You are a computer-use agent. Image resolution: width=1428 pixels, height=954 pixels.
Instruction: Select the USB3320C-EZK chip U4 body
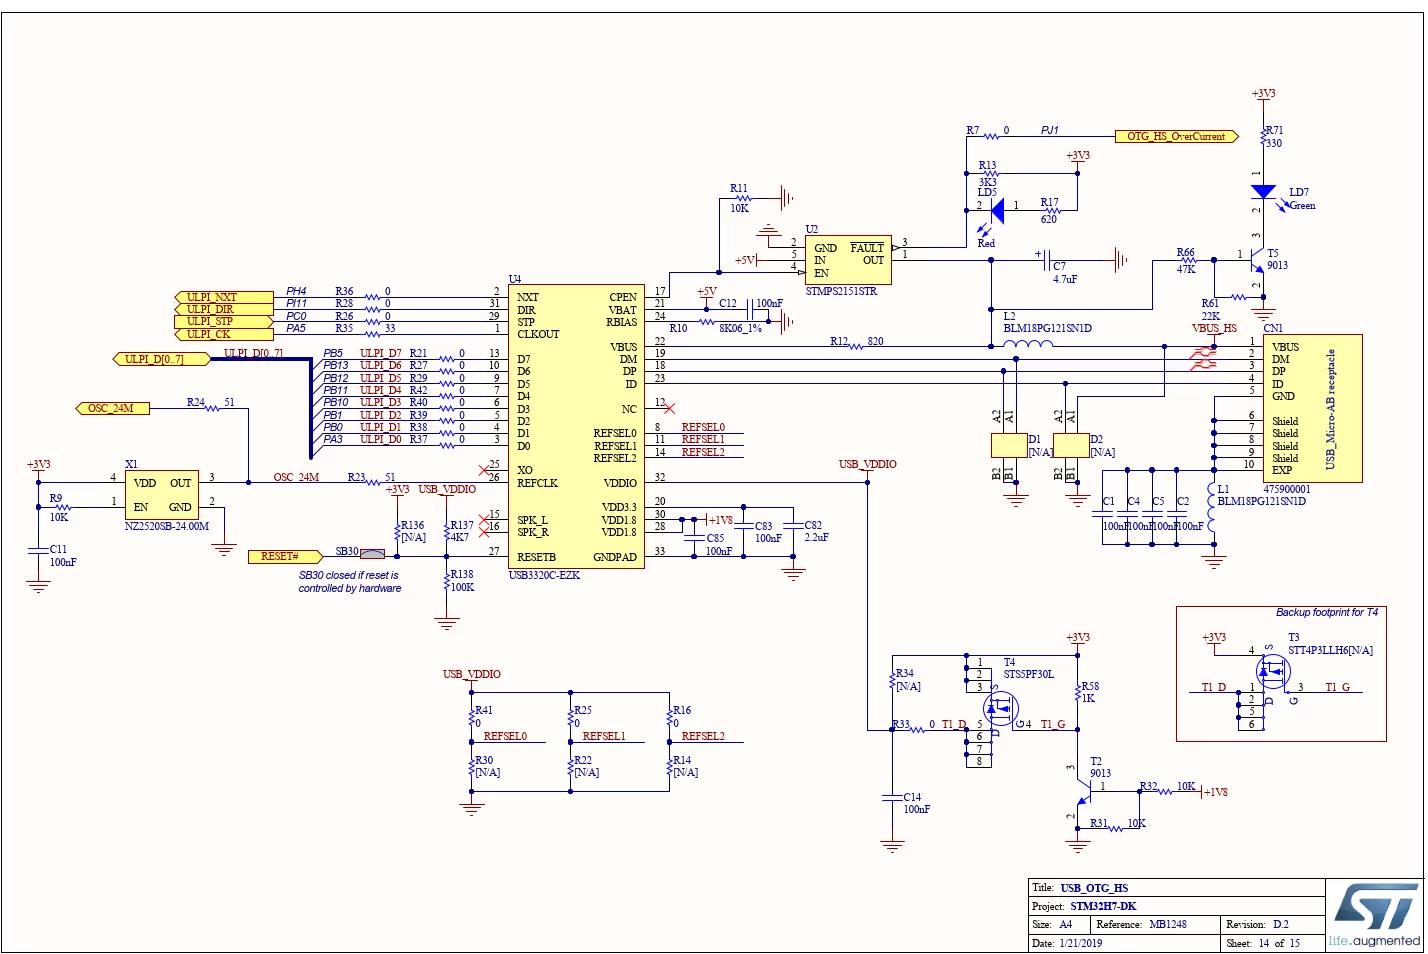[576, 427]
